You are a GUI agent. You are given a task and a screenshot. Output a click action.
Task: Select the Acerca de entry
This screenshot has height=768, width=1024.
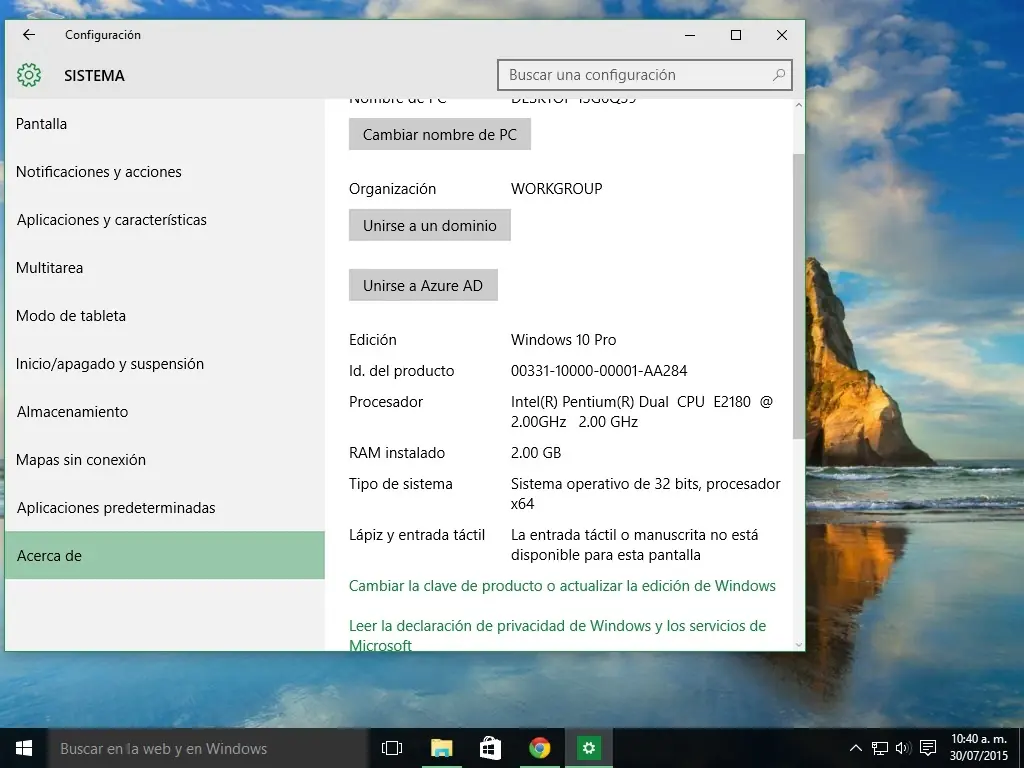click(x=165, y=555)
